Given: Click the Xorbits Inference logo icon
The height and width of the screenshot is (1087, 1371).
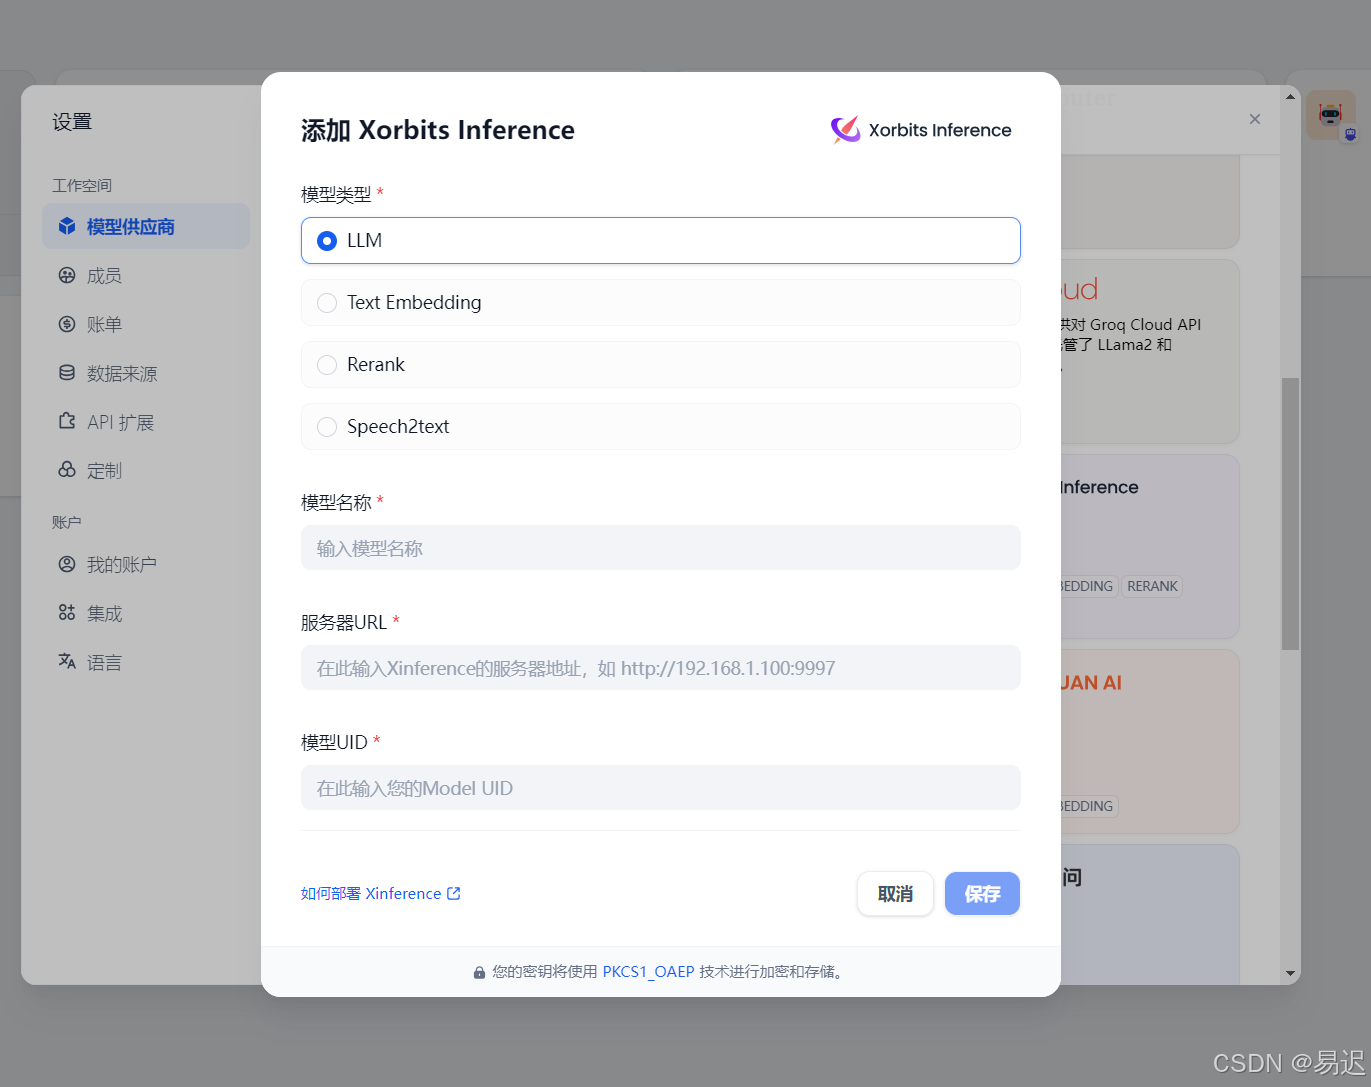Looking at the screenshot, I should pyautogui.click(x=846, y=130).
